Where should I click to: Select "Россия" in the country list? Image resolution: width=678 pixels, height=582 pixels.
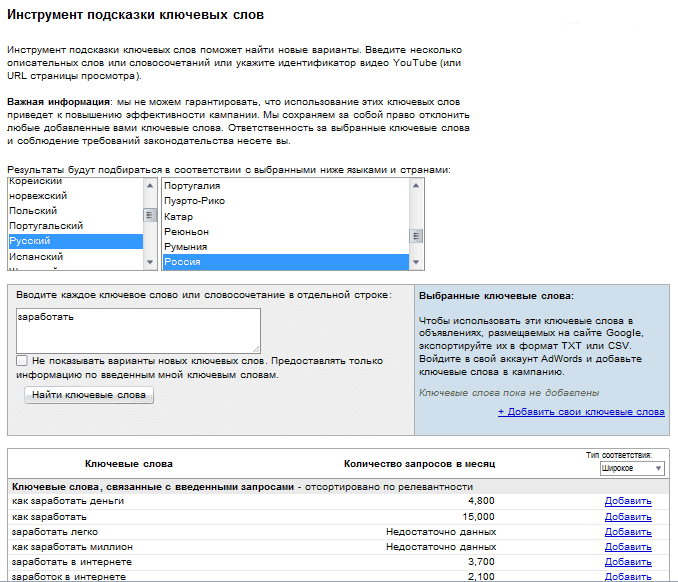coord(286,262)
